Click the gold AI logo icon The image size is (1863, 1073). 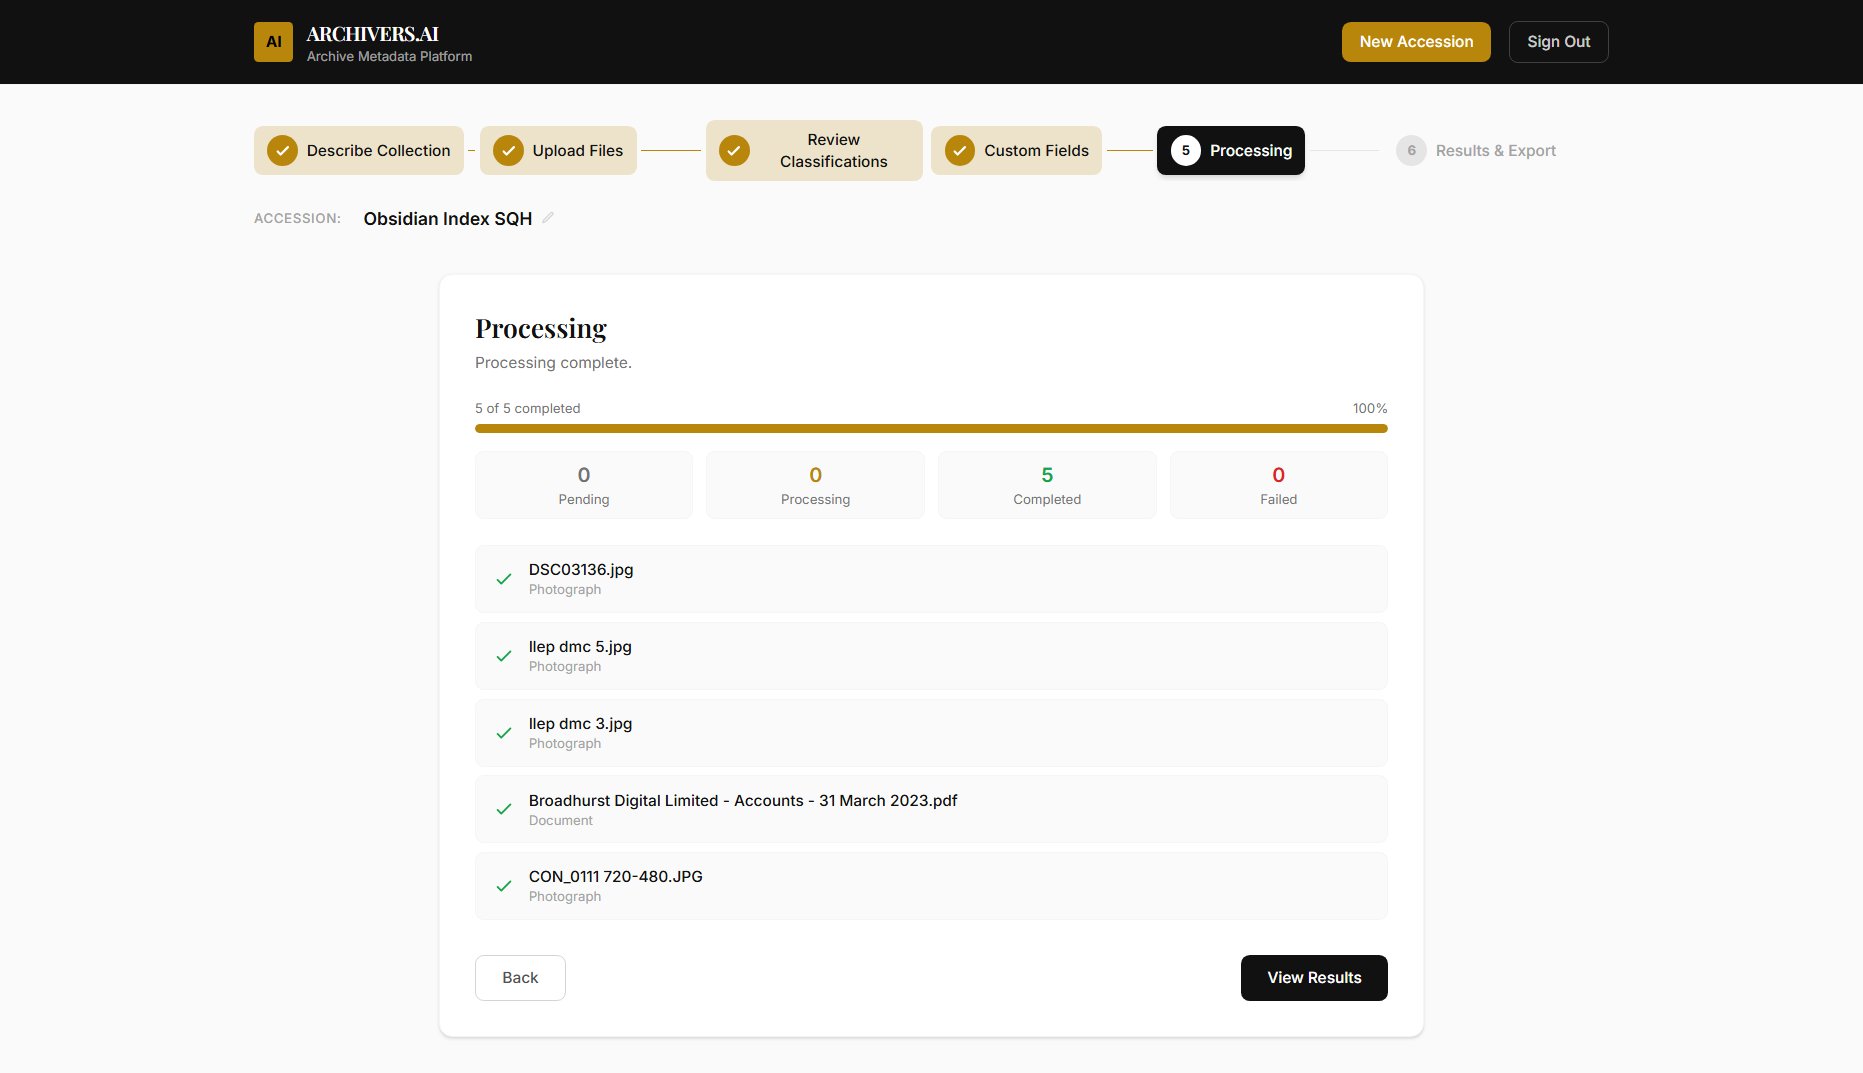272,41
